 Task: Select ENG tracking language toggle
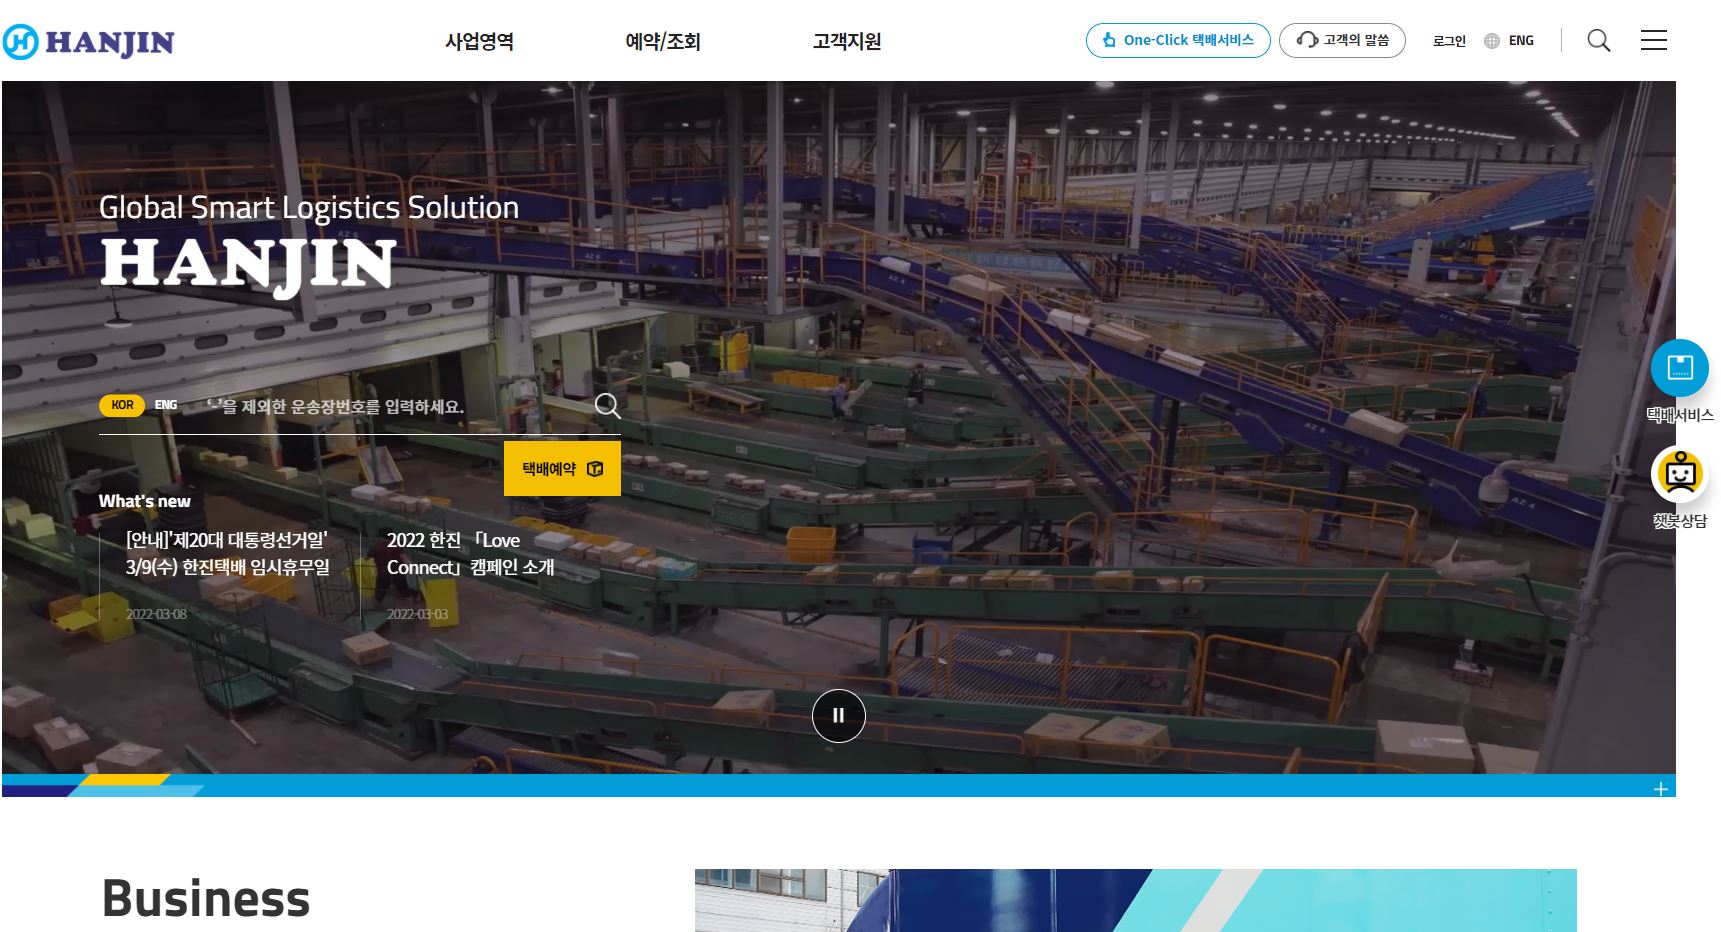pos(166,405)
